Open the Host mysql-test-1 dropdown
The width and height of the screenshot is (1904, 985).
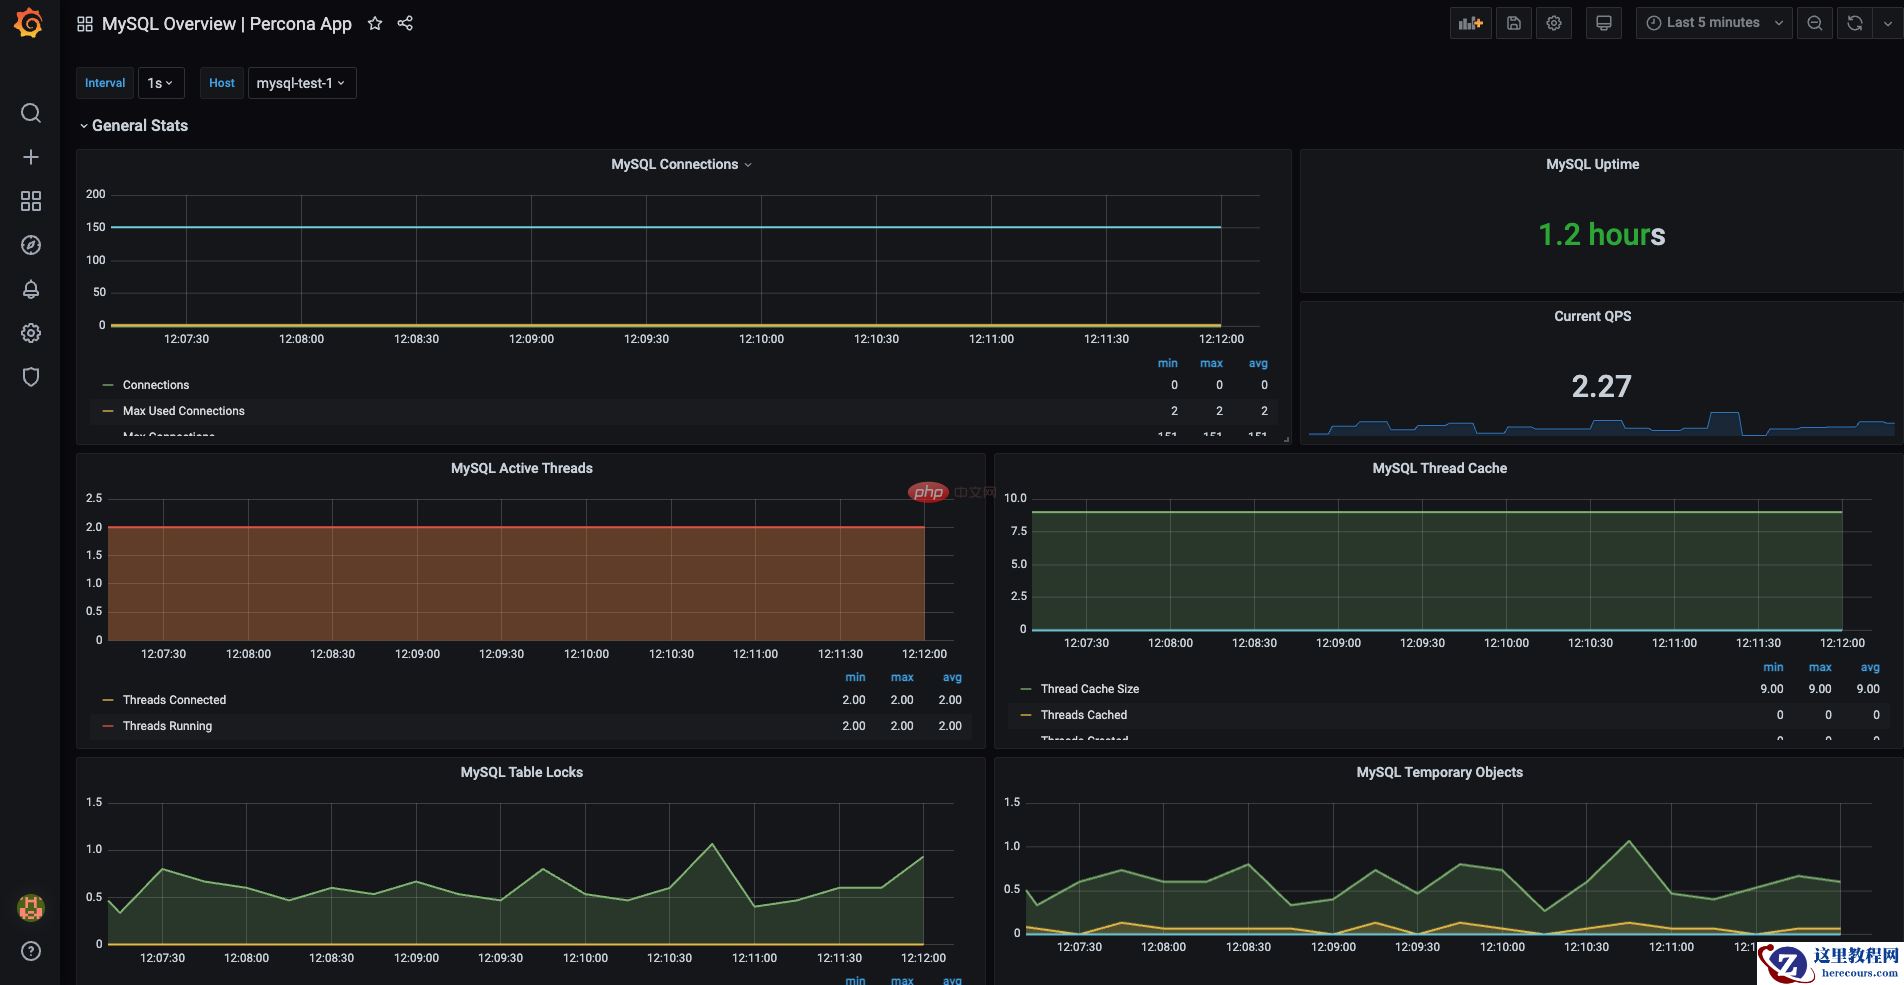pyautogui.click(x=301, y=83)
